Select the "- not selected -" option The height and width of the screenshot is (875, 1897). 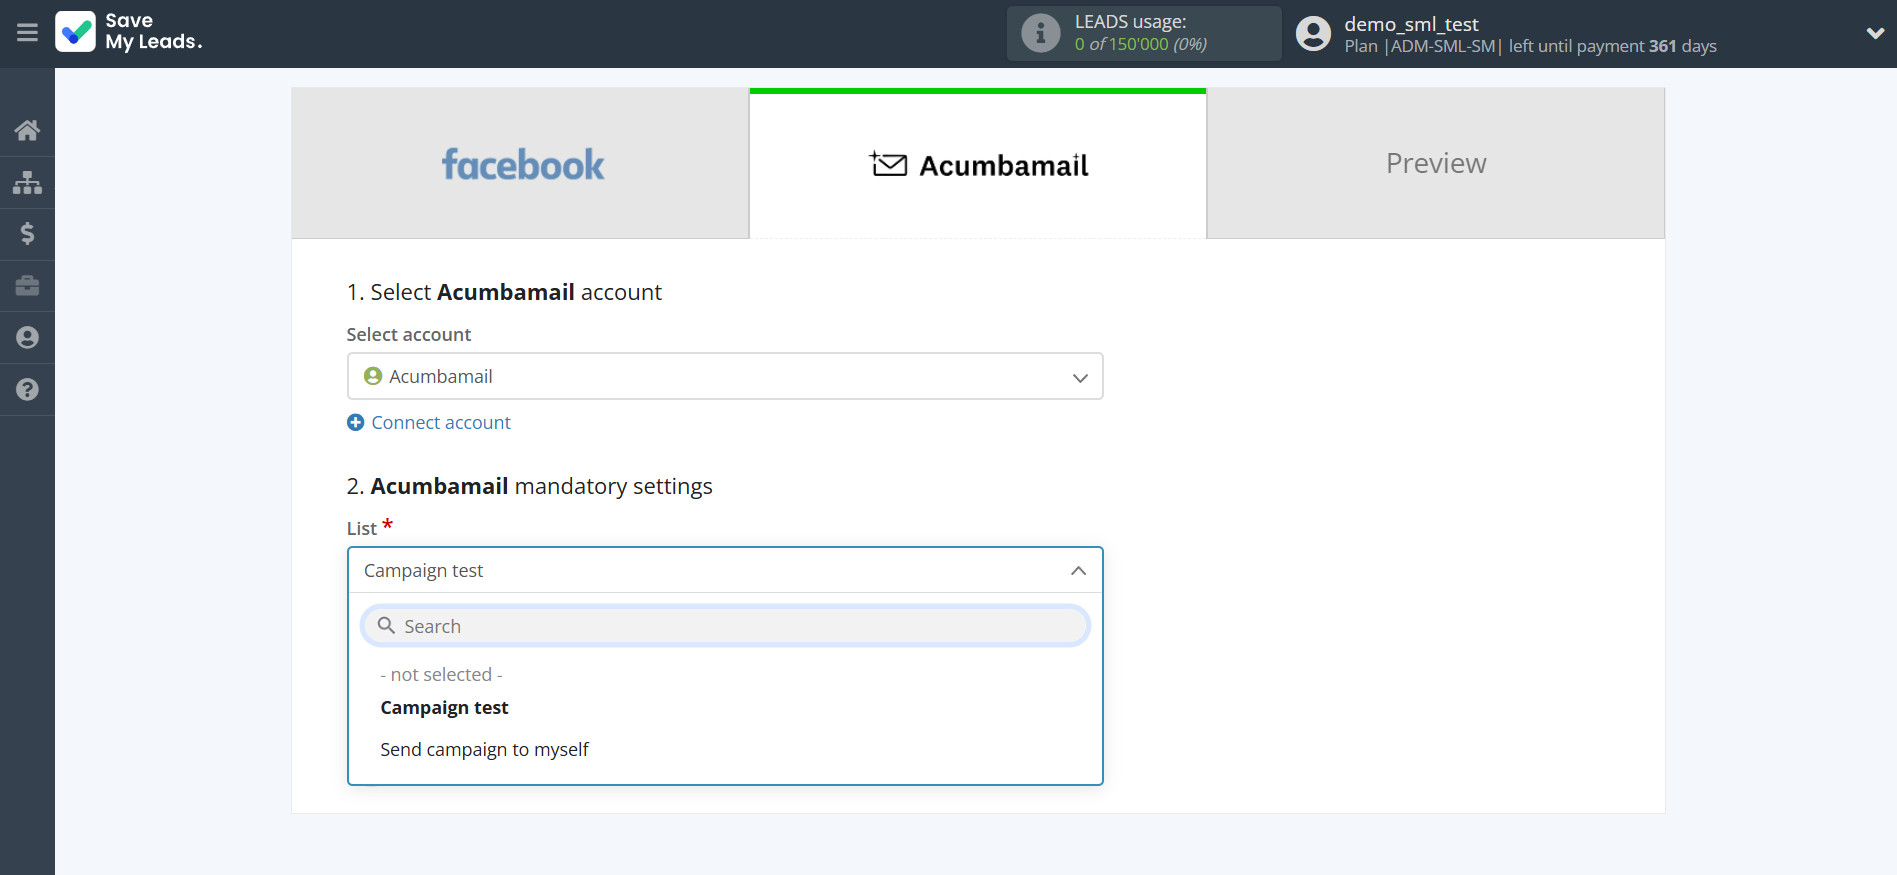[x=441, y=675]
